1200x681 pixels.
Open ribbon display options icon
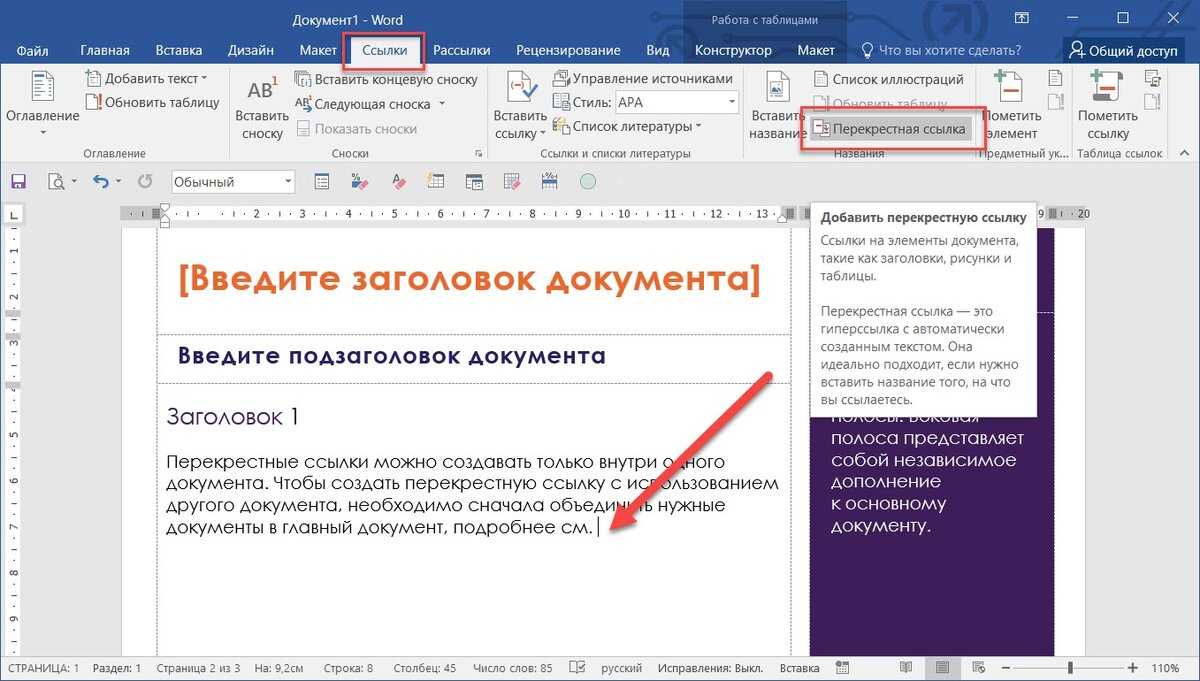1021,18
